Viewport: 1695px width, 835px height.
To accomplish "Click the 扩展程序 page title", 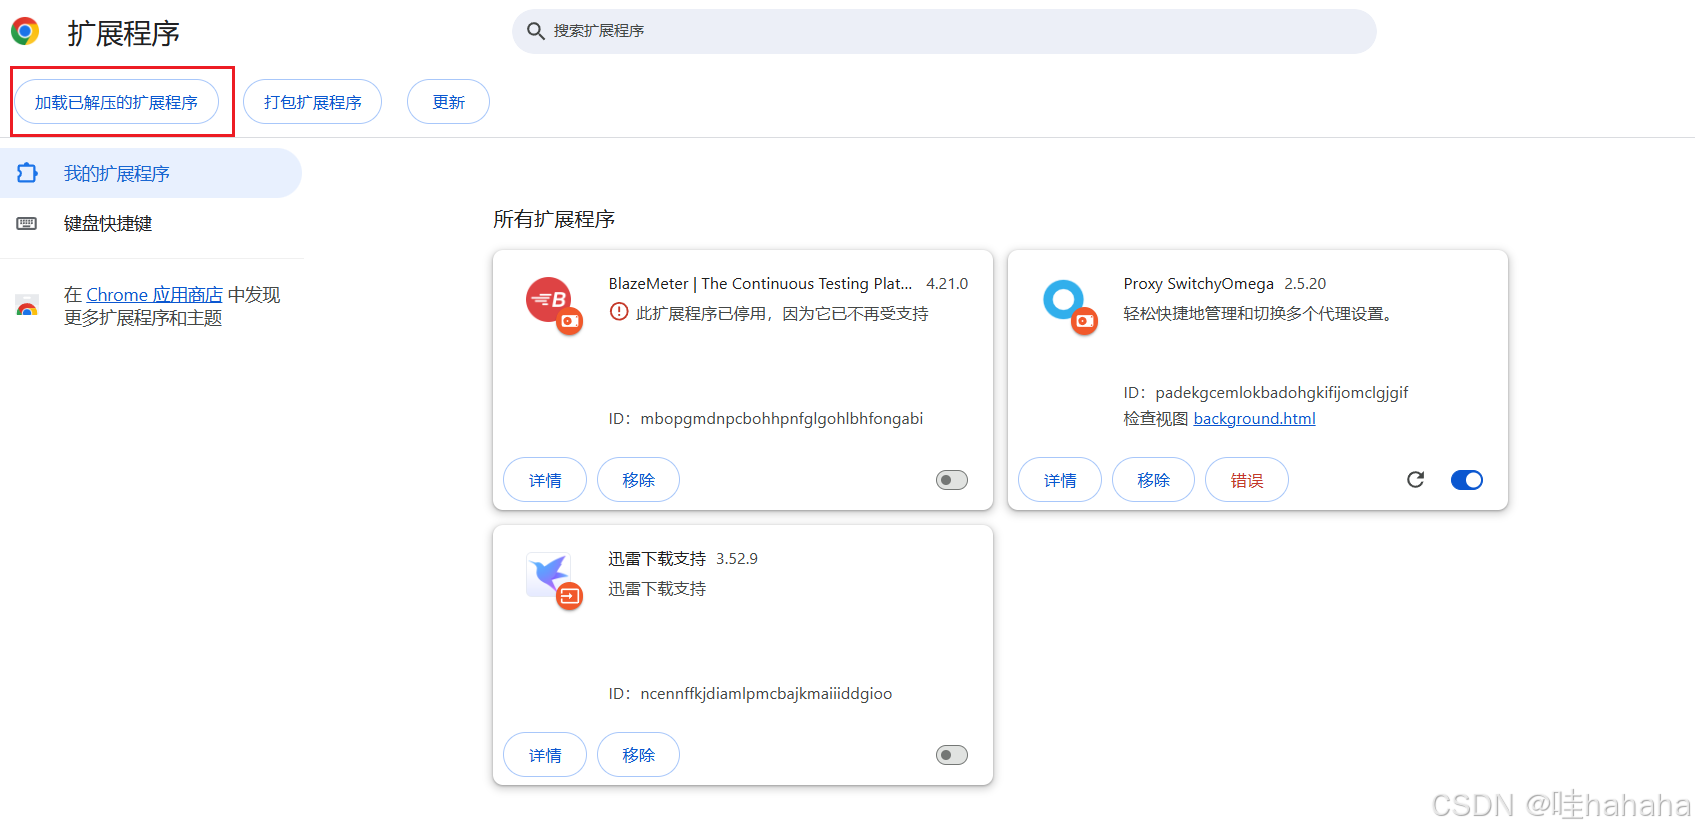I will click(x=124, y=33).
